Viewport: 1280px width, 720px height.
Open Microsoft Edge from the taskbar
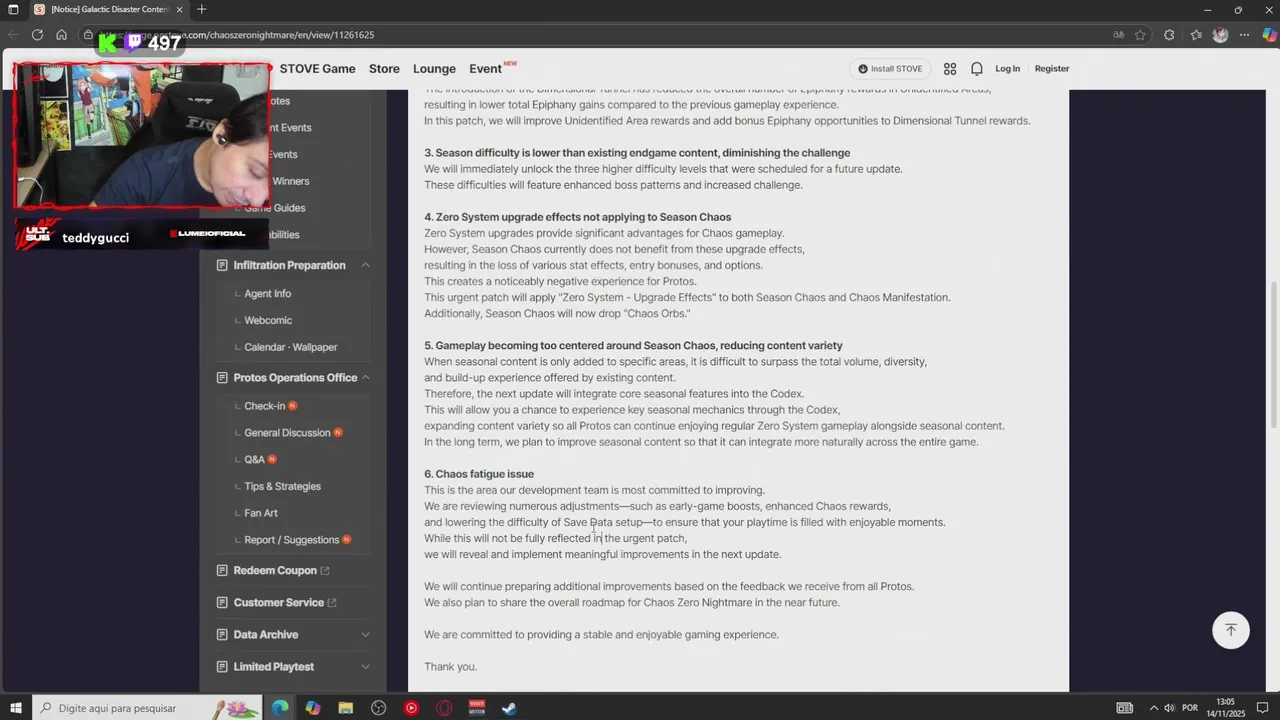click(x=280, y=708)
